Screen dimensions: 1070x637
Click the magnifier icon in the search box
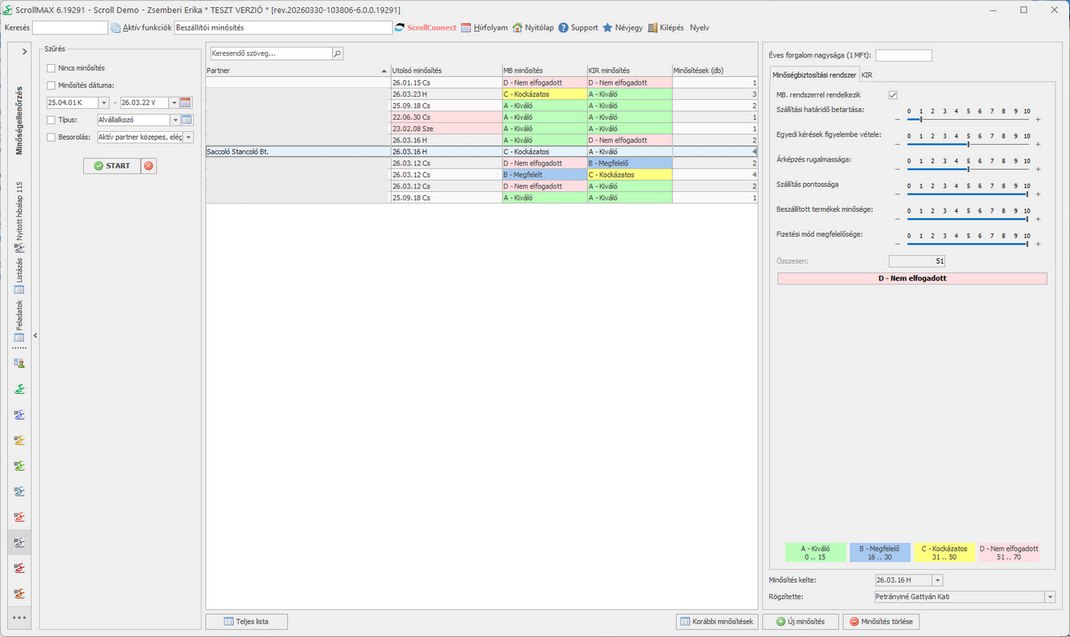(337, 53)
